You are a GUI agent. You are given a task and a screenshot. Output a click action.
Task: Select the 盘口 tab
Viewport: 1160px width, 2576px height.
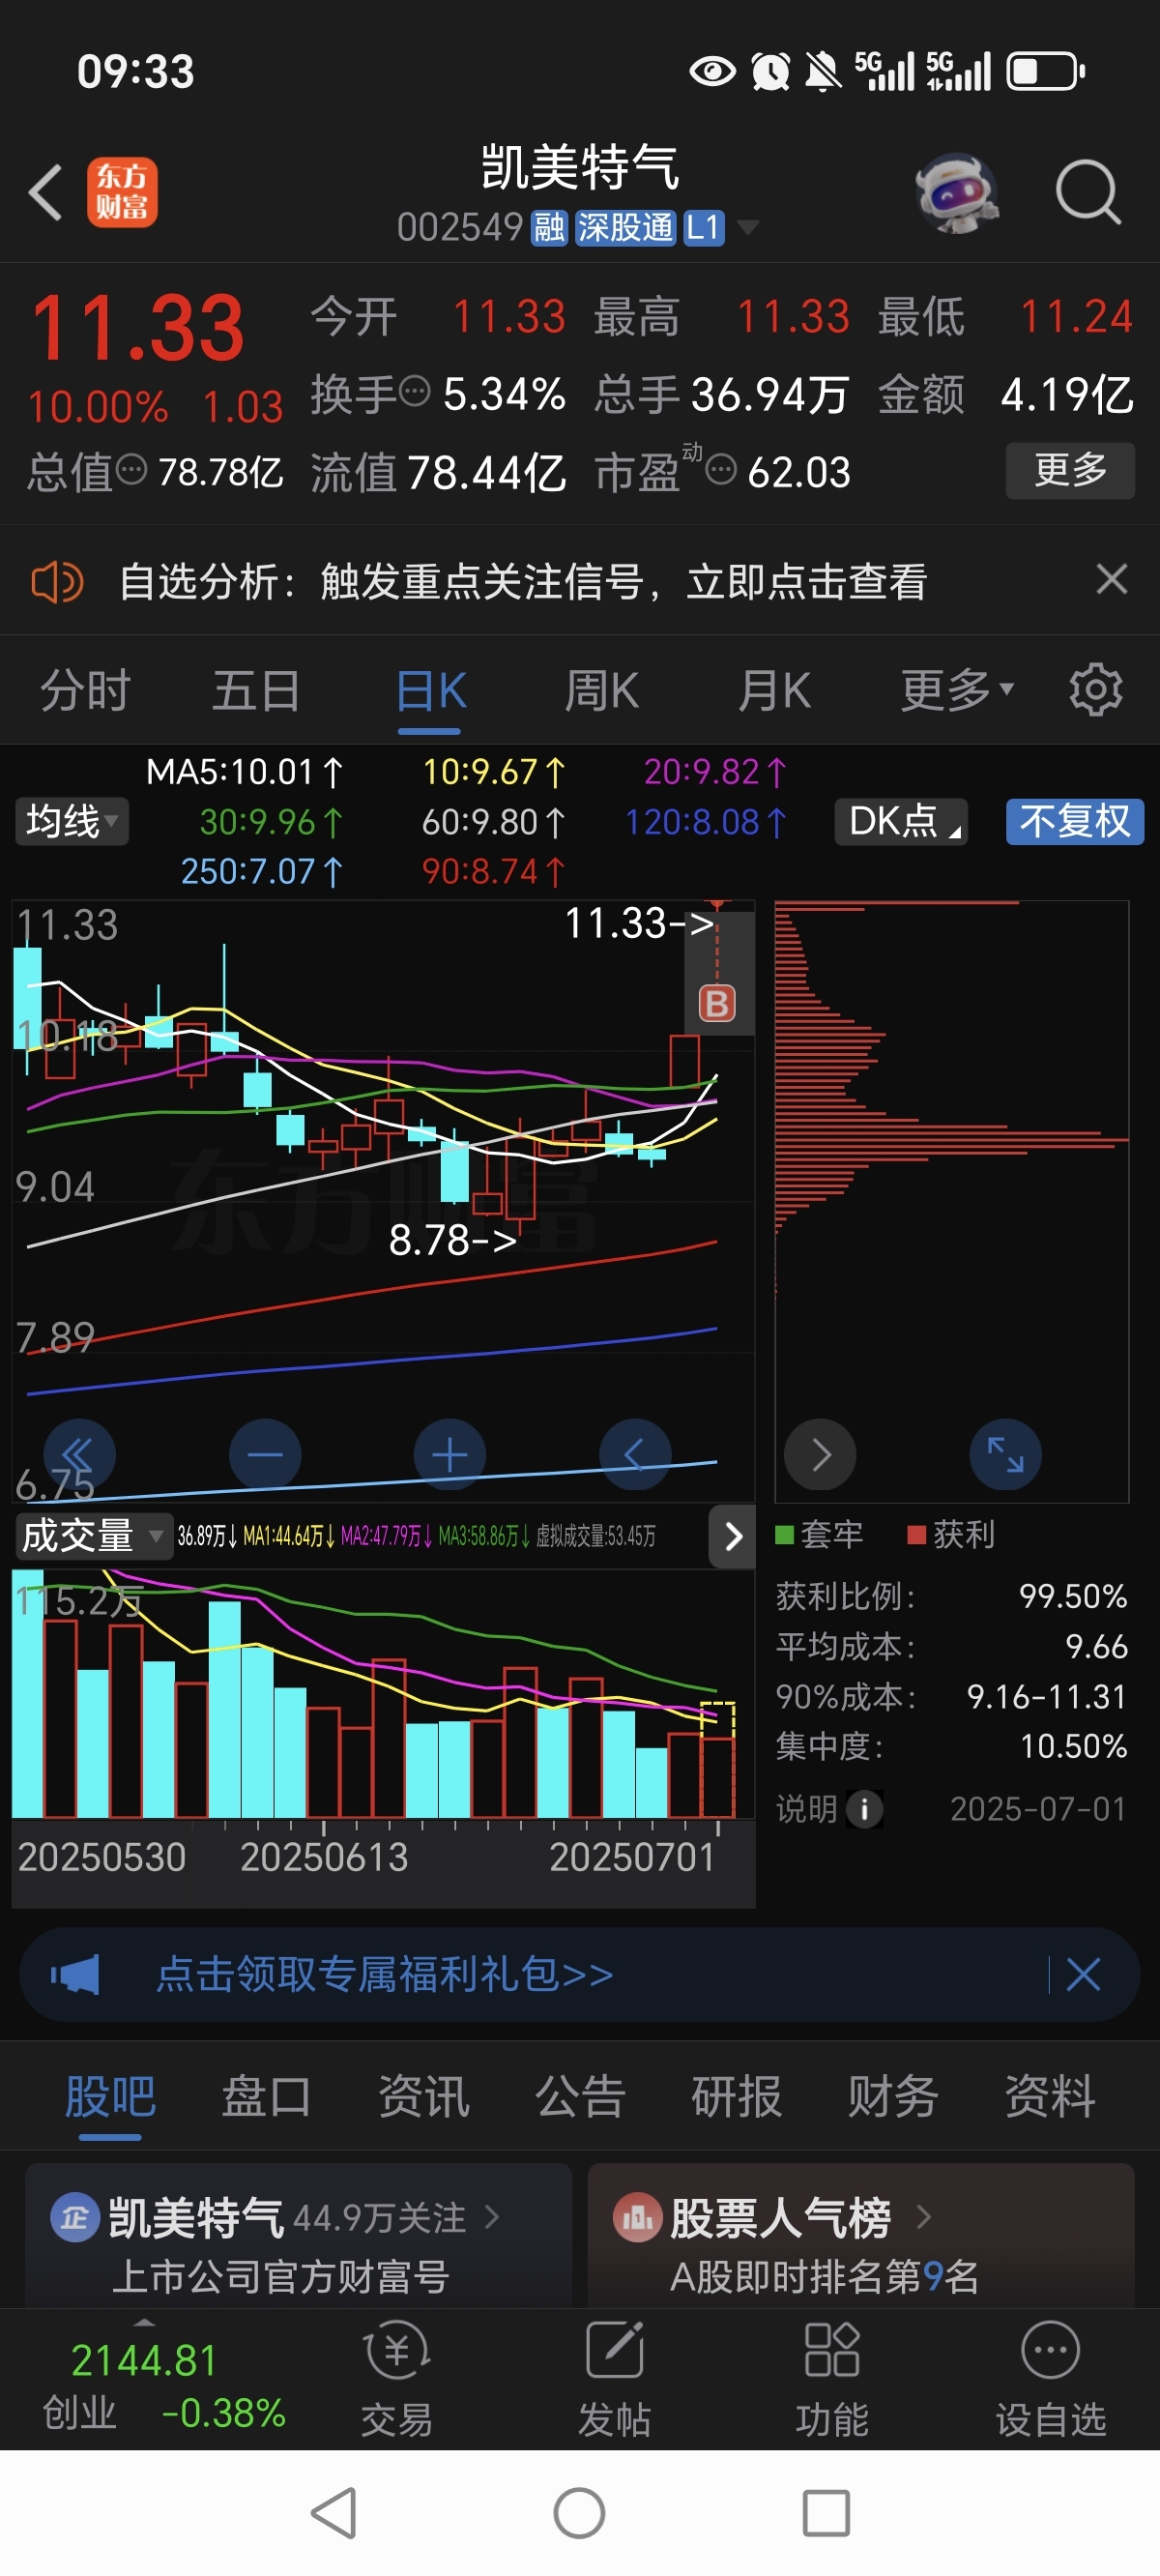266,2095
